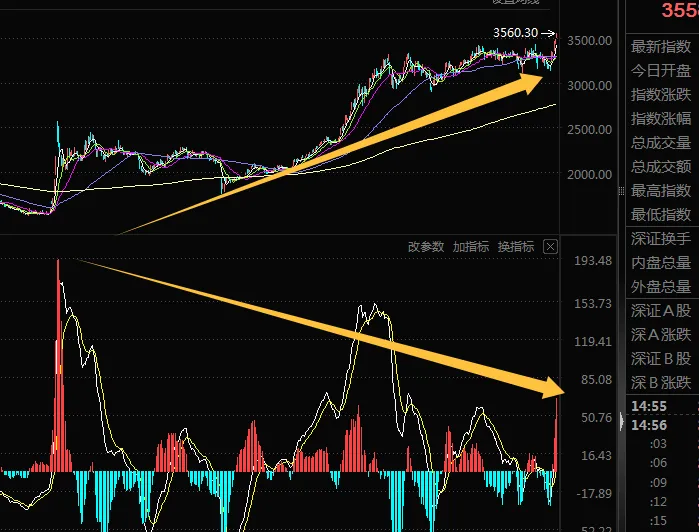Click the -17.89 indicator axis value
This screenshot has height=532, width=699.
(x=594, y=494)
